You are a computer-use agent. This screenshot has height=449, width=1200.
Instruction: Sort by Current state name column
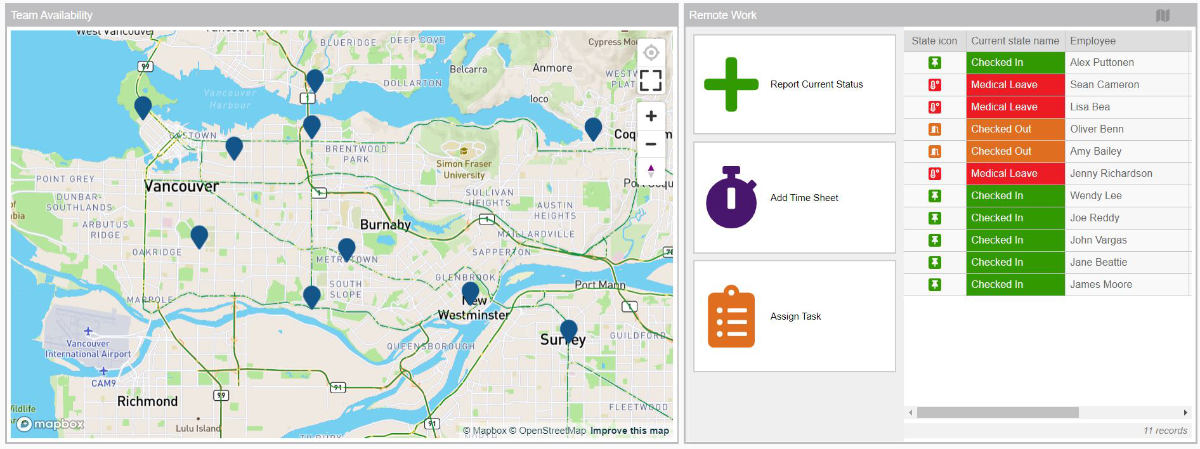click(1014, 41)
